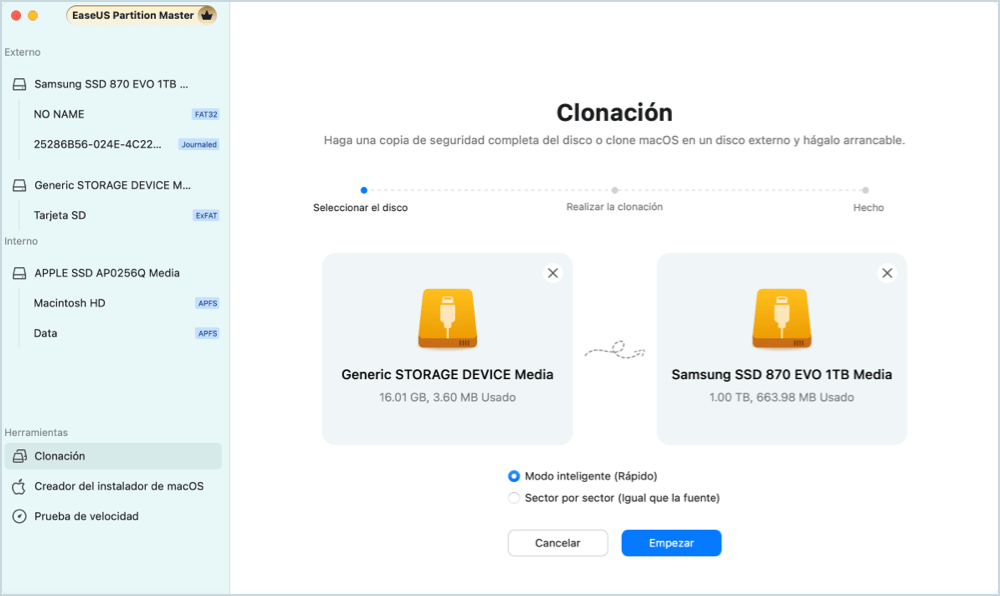Click the disk icon beside Samsung SSD 870 EVO
Viewport: 1000px width, 596px height.
[20, 84]
